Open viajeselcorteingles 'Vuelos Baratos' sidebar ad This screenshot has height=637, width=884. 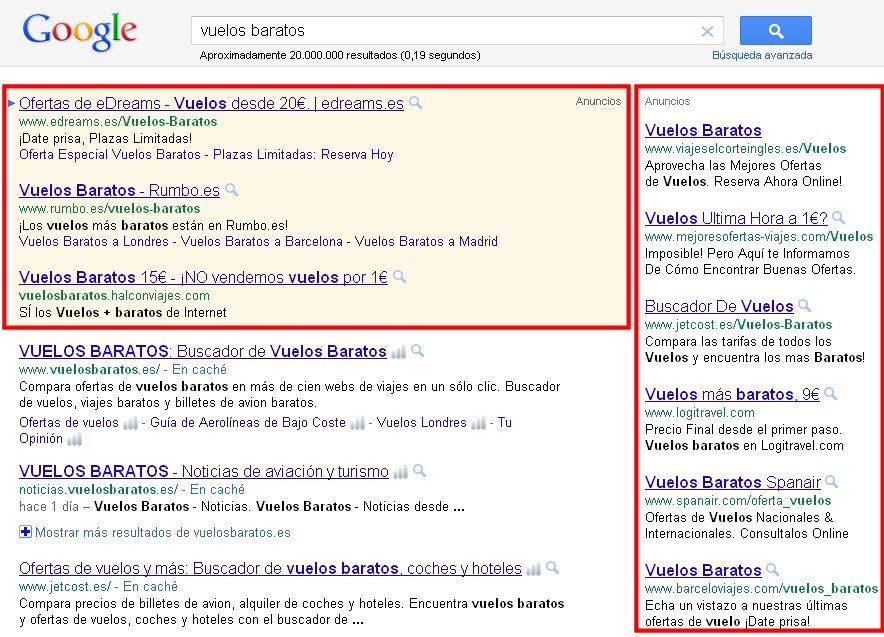[x=703, y=130]
